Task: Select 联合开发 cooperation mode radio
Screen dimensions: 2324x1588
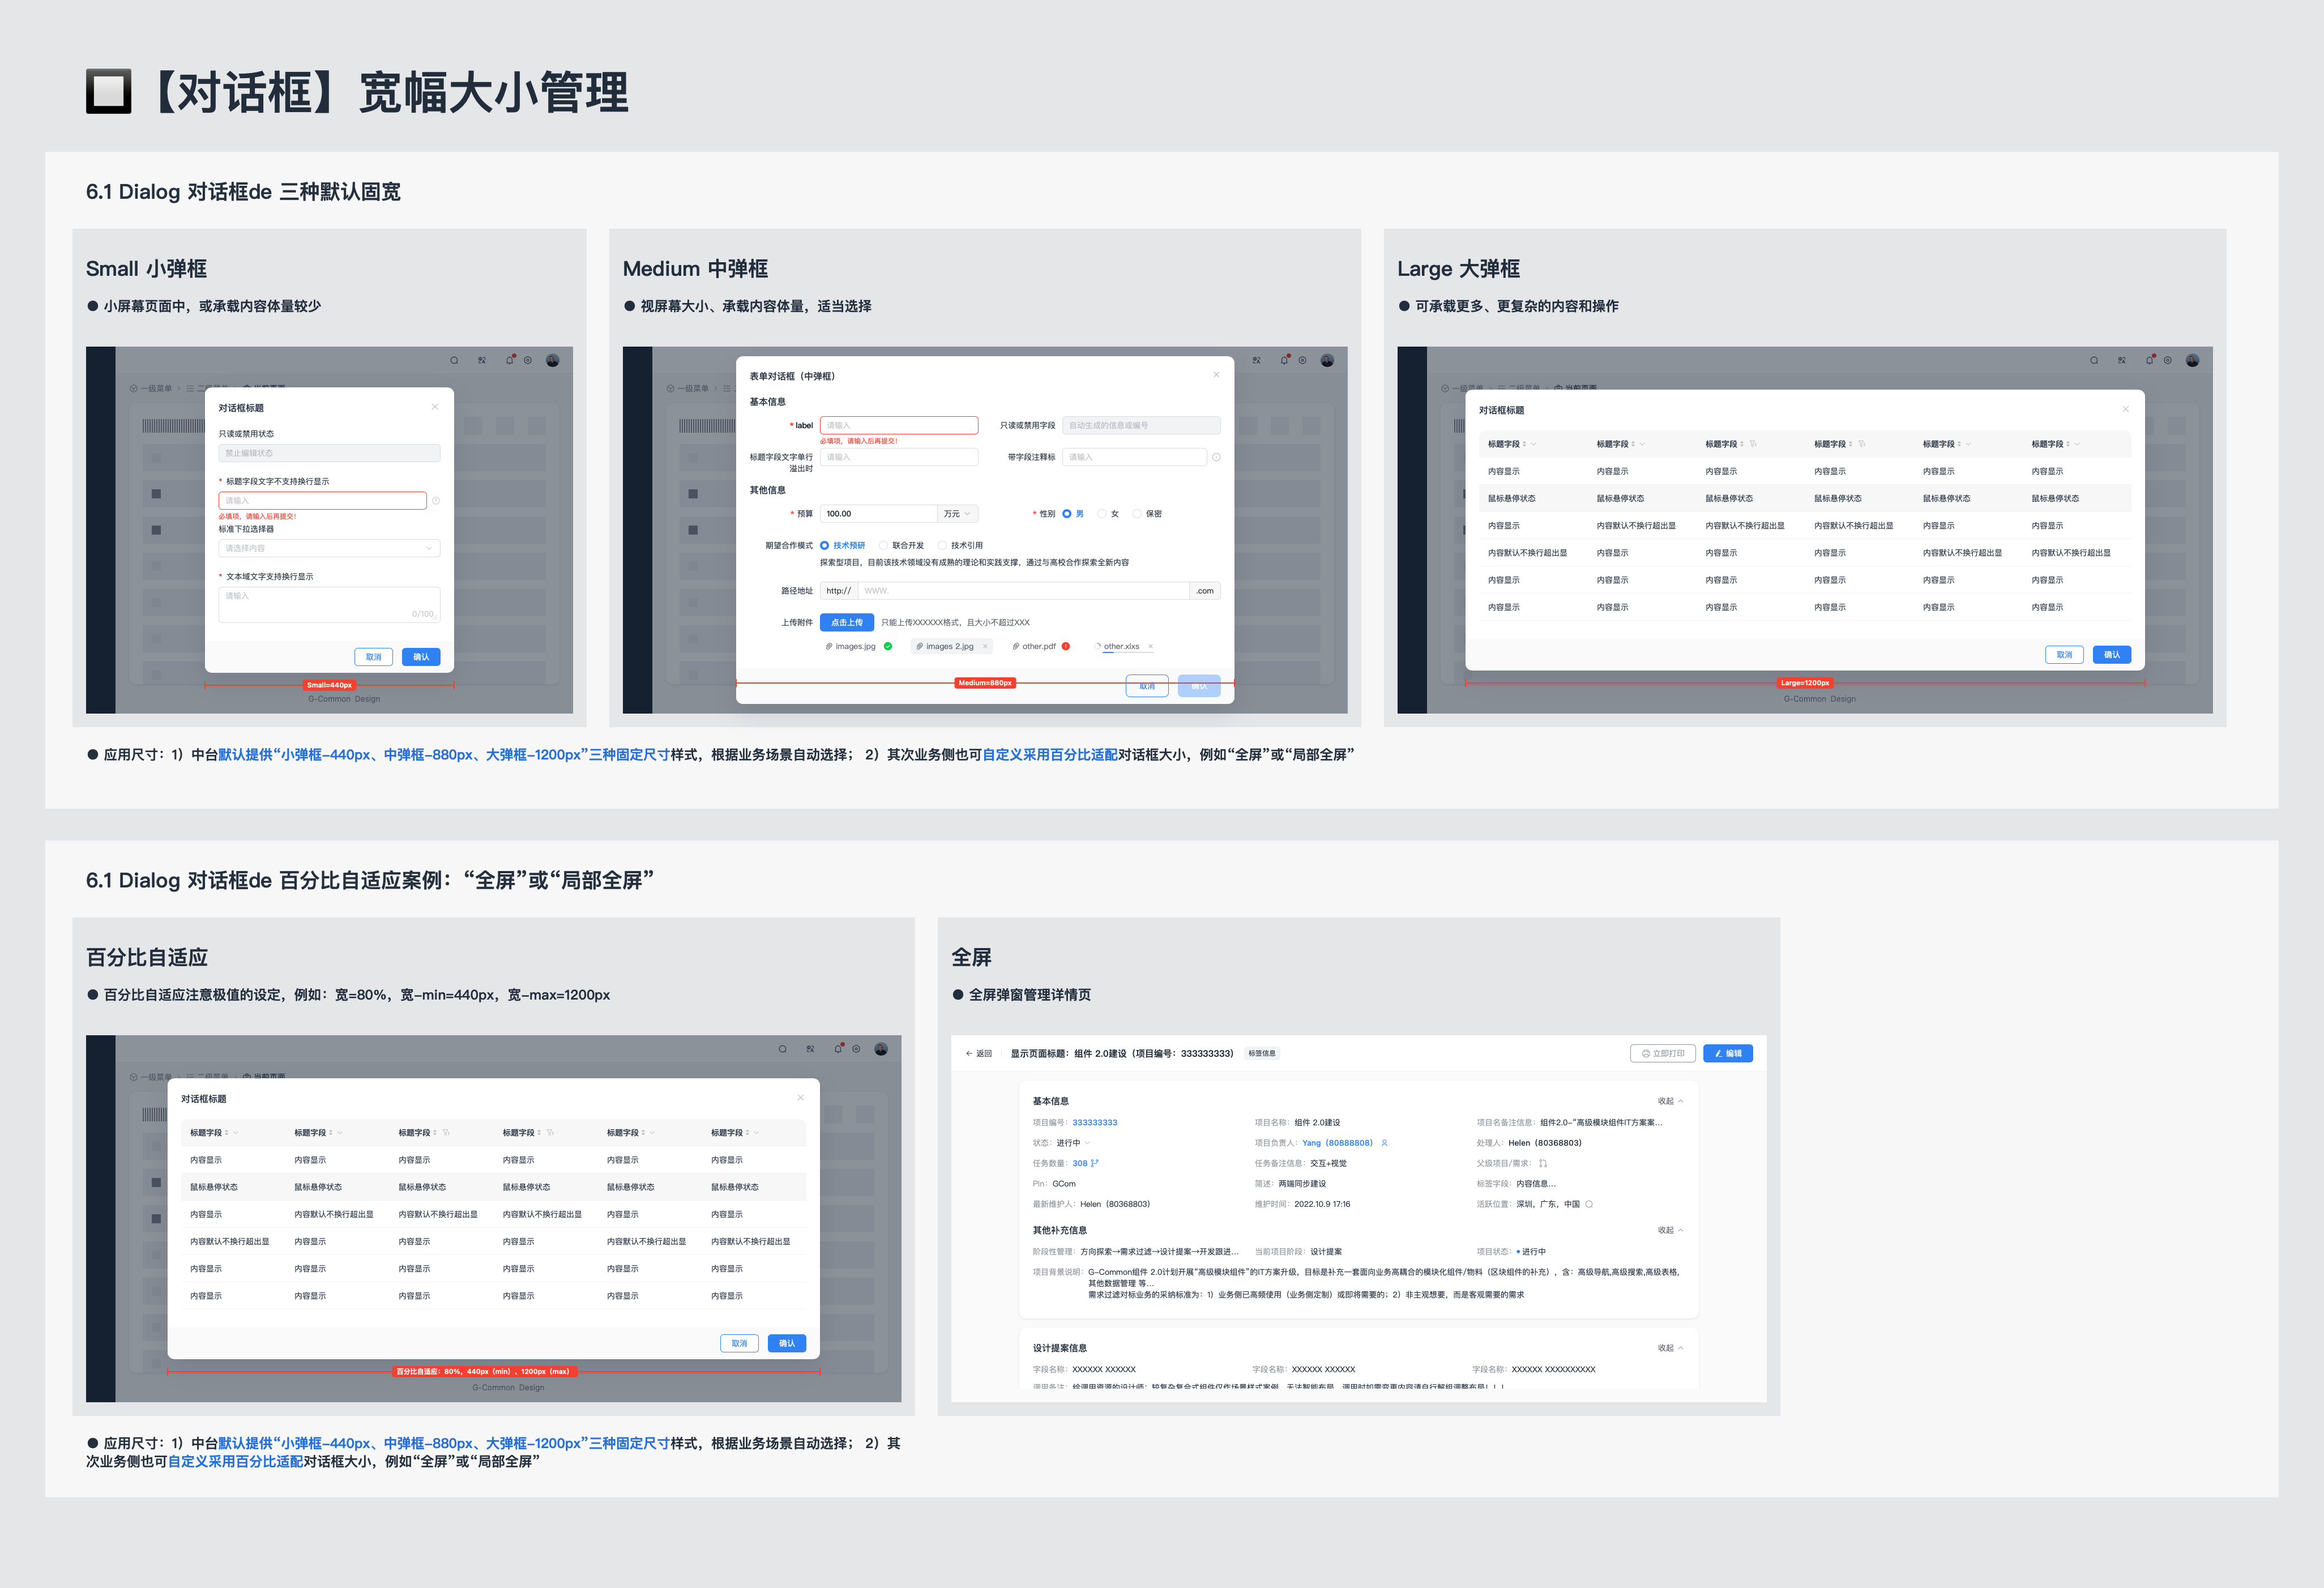Action: click(x=883, y=546)
